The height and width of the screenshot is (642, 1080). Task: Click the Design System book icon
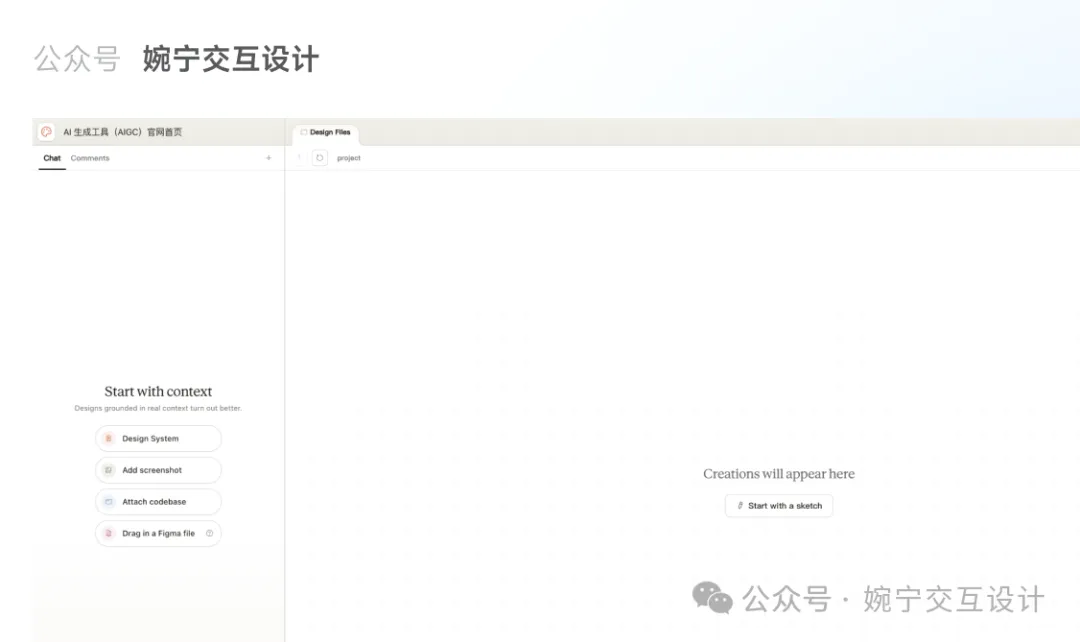pyautogui.click(x=109, y=438)
